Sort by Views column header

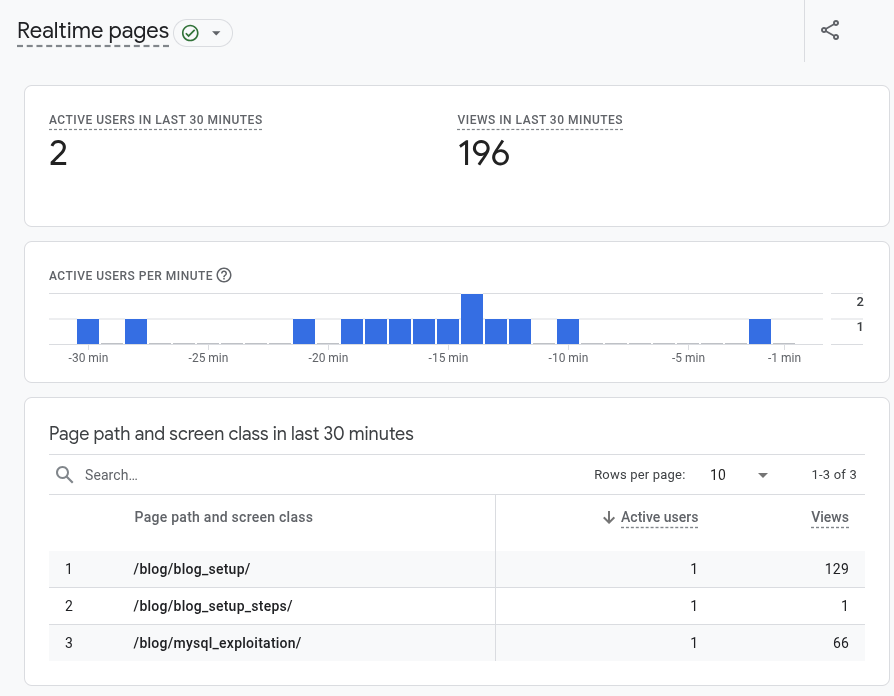pos(829,517)
